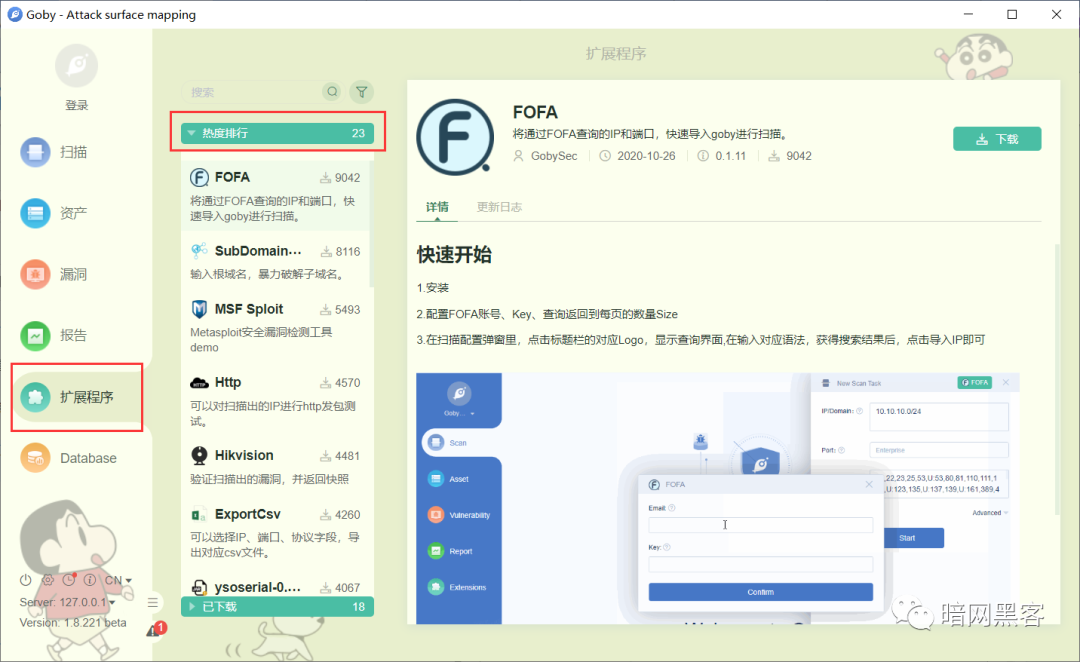Open the Server 127.0.0.1 dropdown

tap(68, 602)
